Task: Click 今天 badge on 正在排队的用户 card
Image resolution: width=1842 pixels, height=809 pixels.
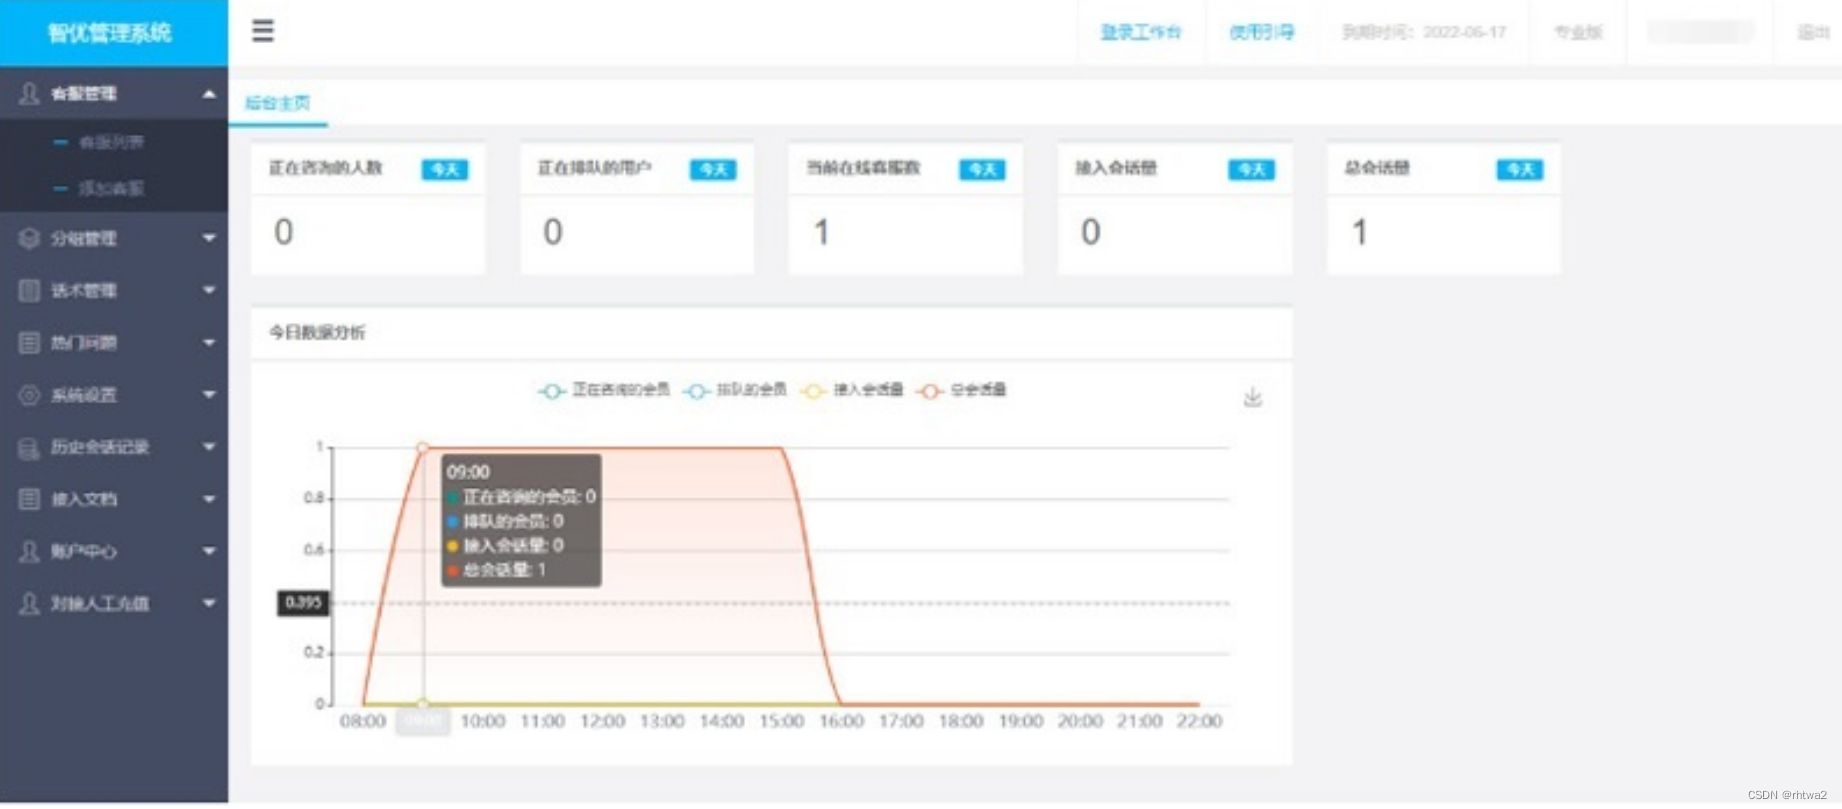Action: coord(713,169)
